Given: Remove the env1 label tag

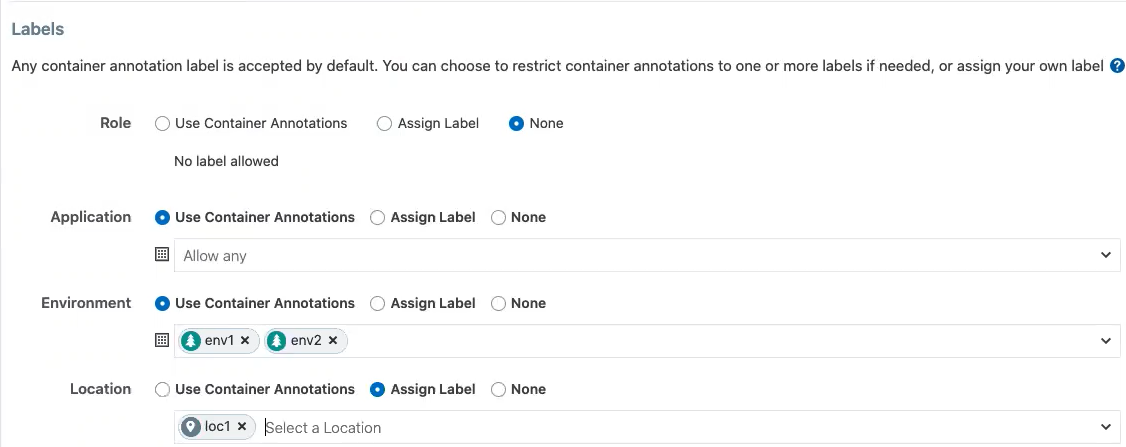Looking at the screenshot, I should [245, 341].
